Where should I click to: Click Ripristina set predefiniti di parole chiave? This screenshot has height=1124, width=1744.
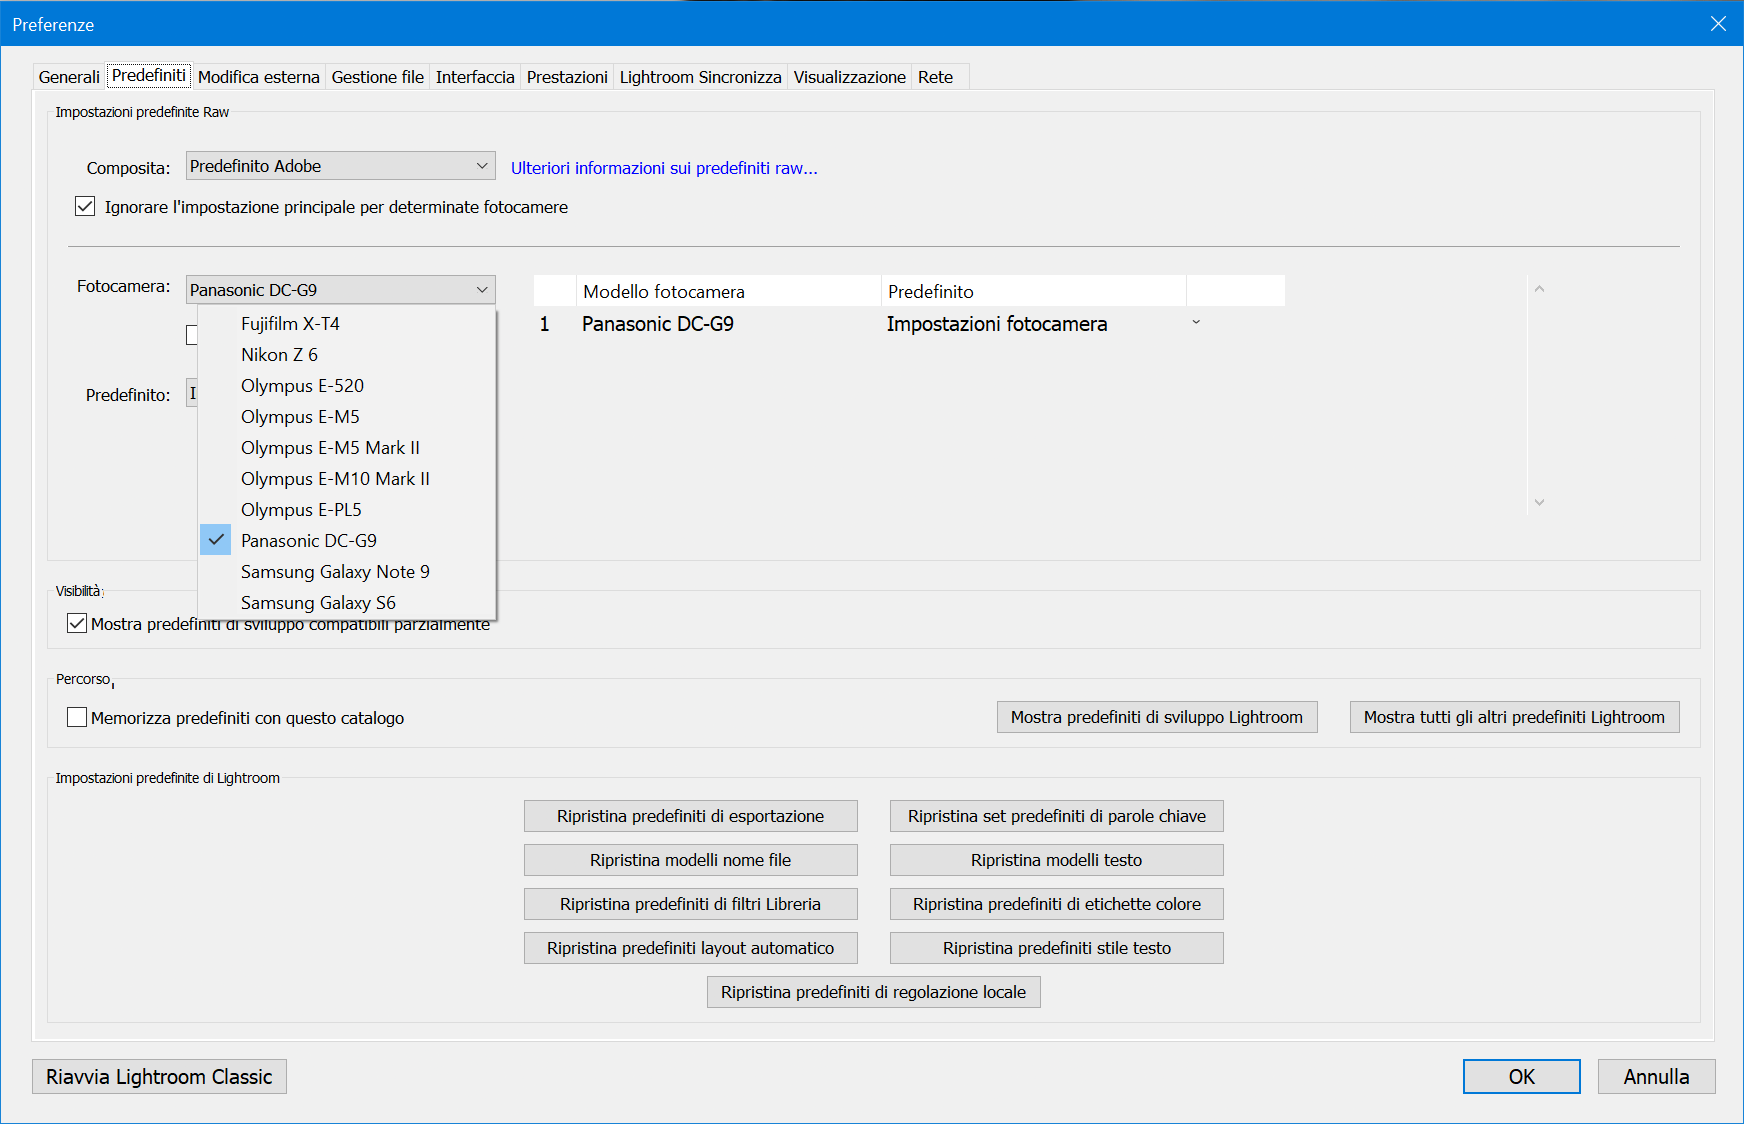(1057, 816)
